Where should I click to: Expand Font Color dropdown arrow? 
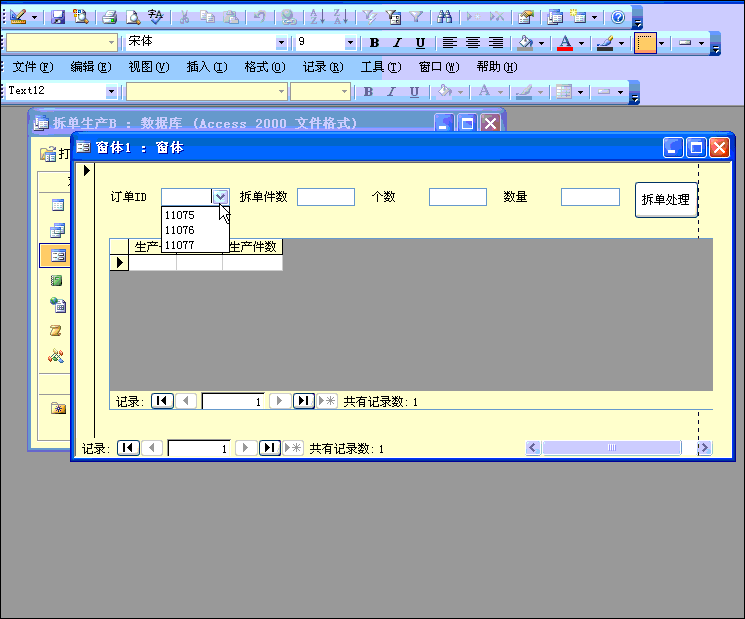tap(581, 43)
